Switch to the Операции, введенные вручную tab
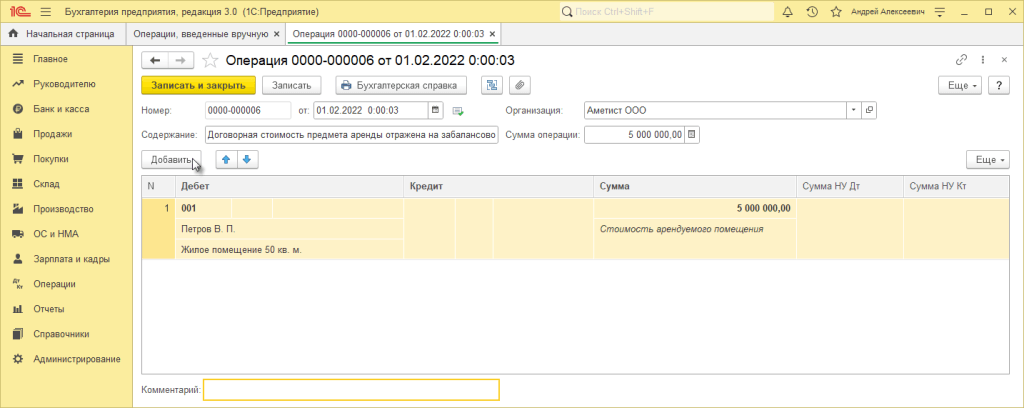This screenshot has width=1024, height=408. point(208,34)
